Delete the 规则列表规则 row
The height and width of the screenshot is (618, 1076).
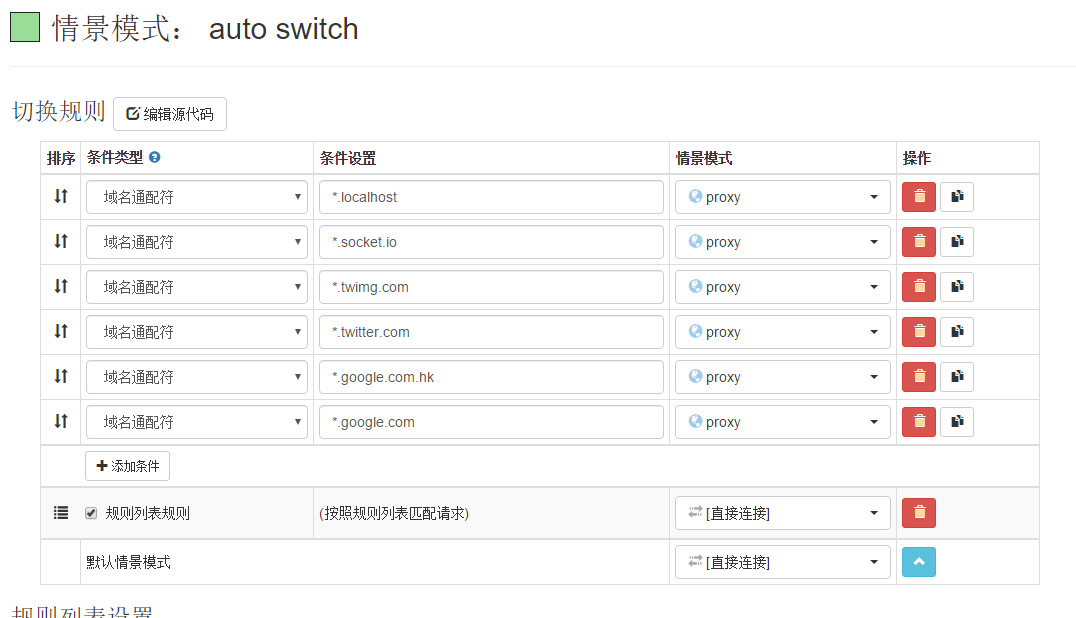918,513
